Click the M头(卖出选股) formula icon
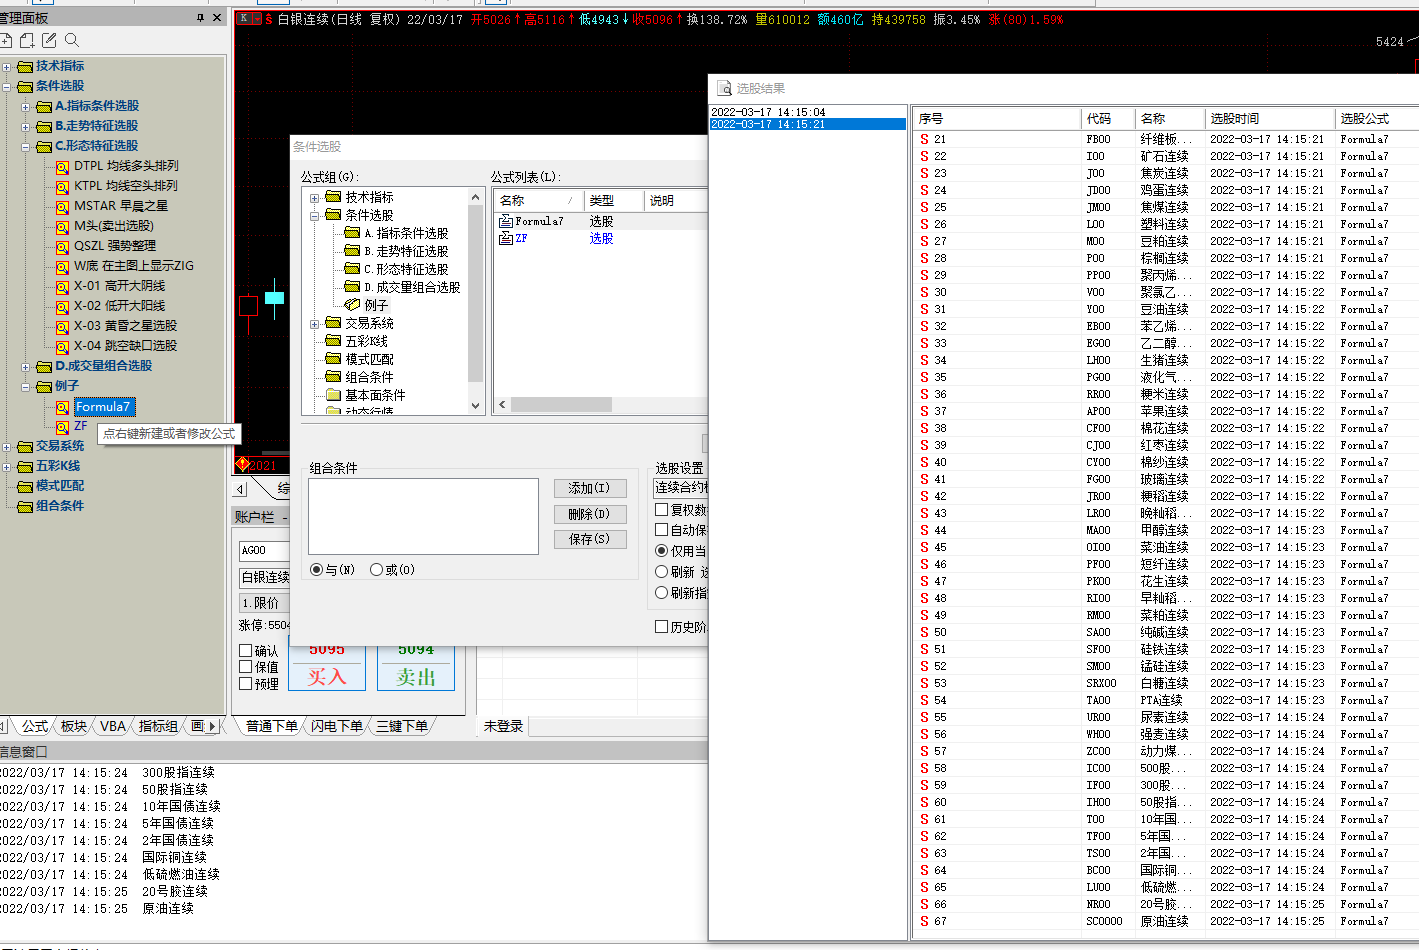 point(62,227)
